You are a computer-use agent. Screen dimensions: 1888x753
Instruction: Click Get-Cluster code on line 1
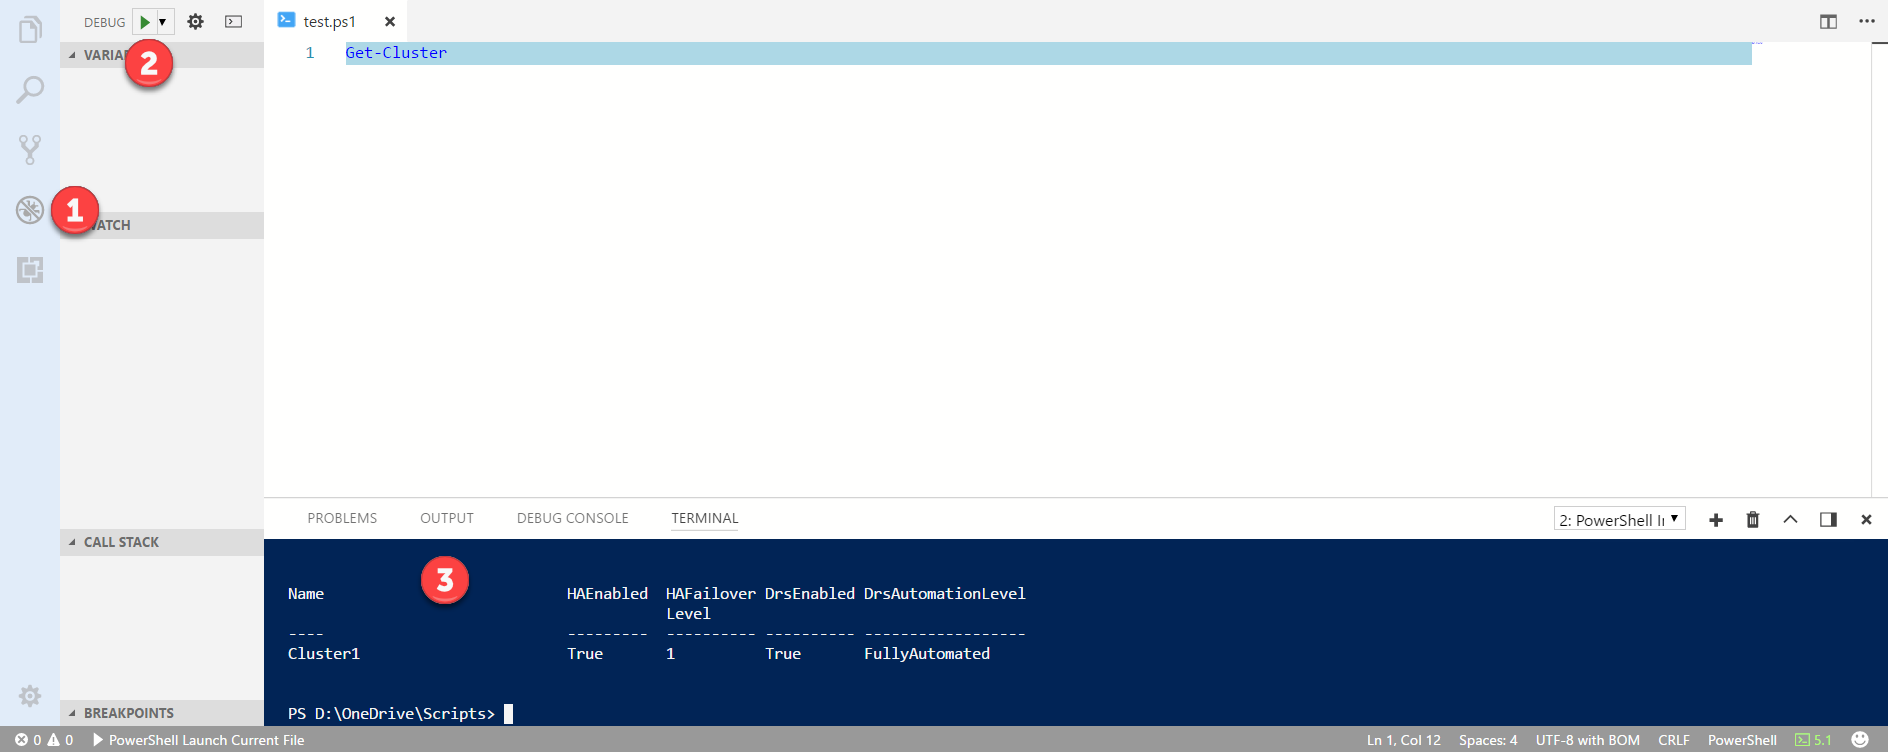point(396,53)
